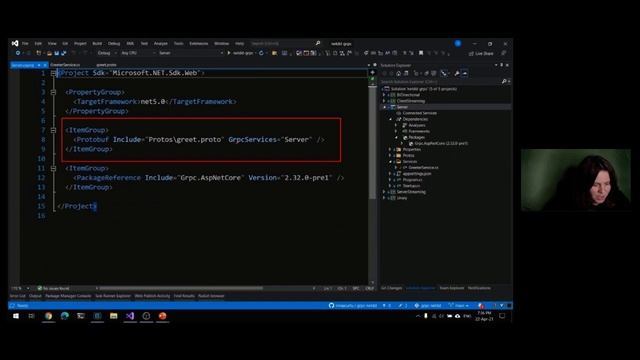This screenshot has width=640, height=360.
Task: Collapse the PropertyGroup fold on line 3
Action: 53,92
